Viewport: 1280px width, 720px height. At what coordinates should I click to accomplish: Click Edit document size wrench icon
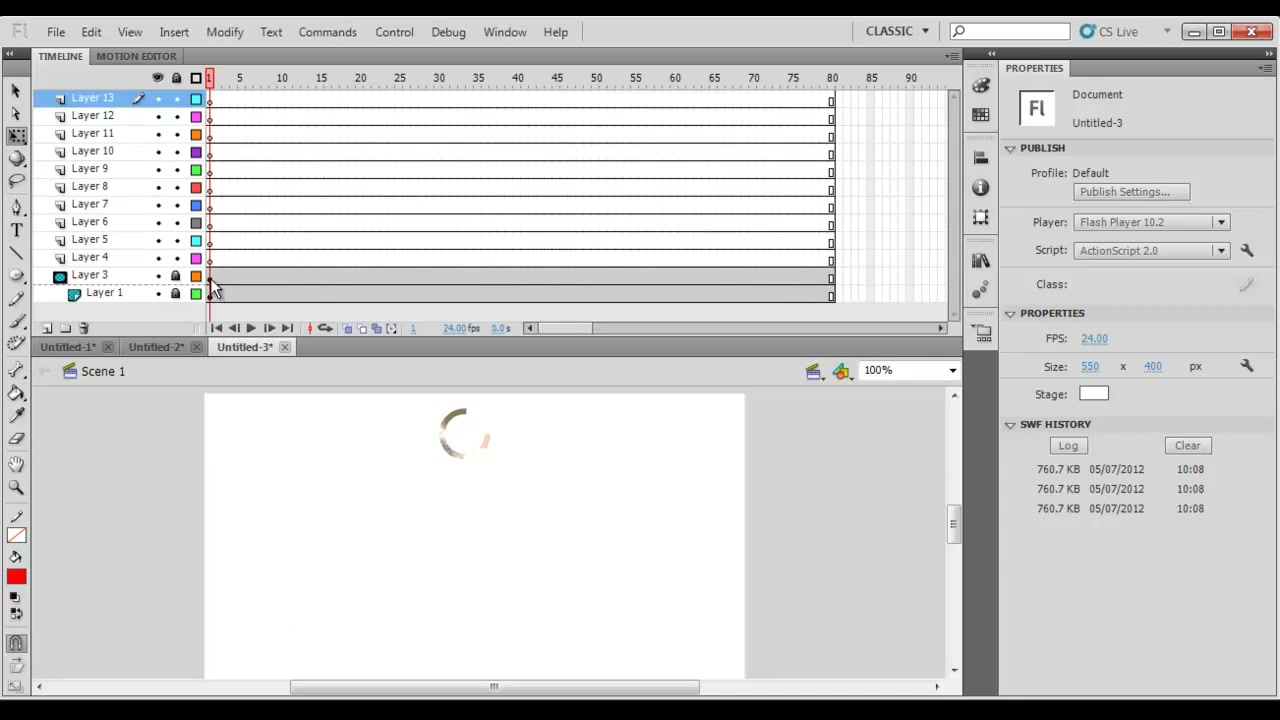coord(1247,366)
